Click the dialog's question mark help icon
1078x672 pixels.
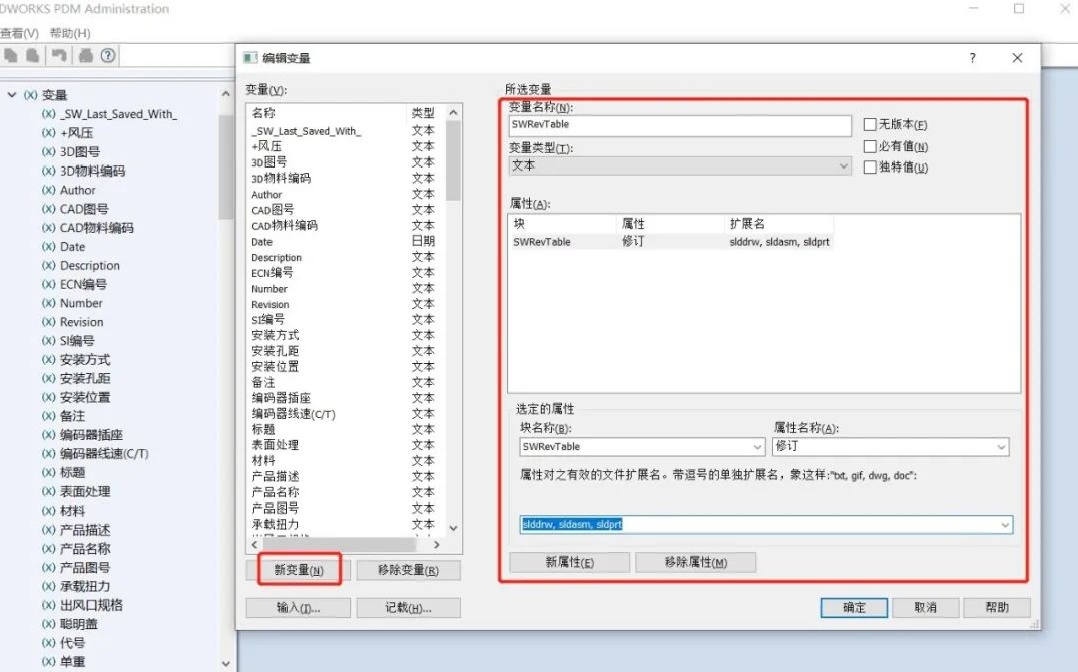(972, 58)
